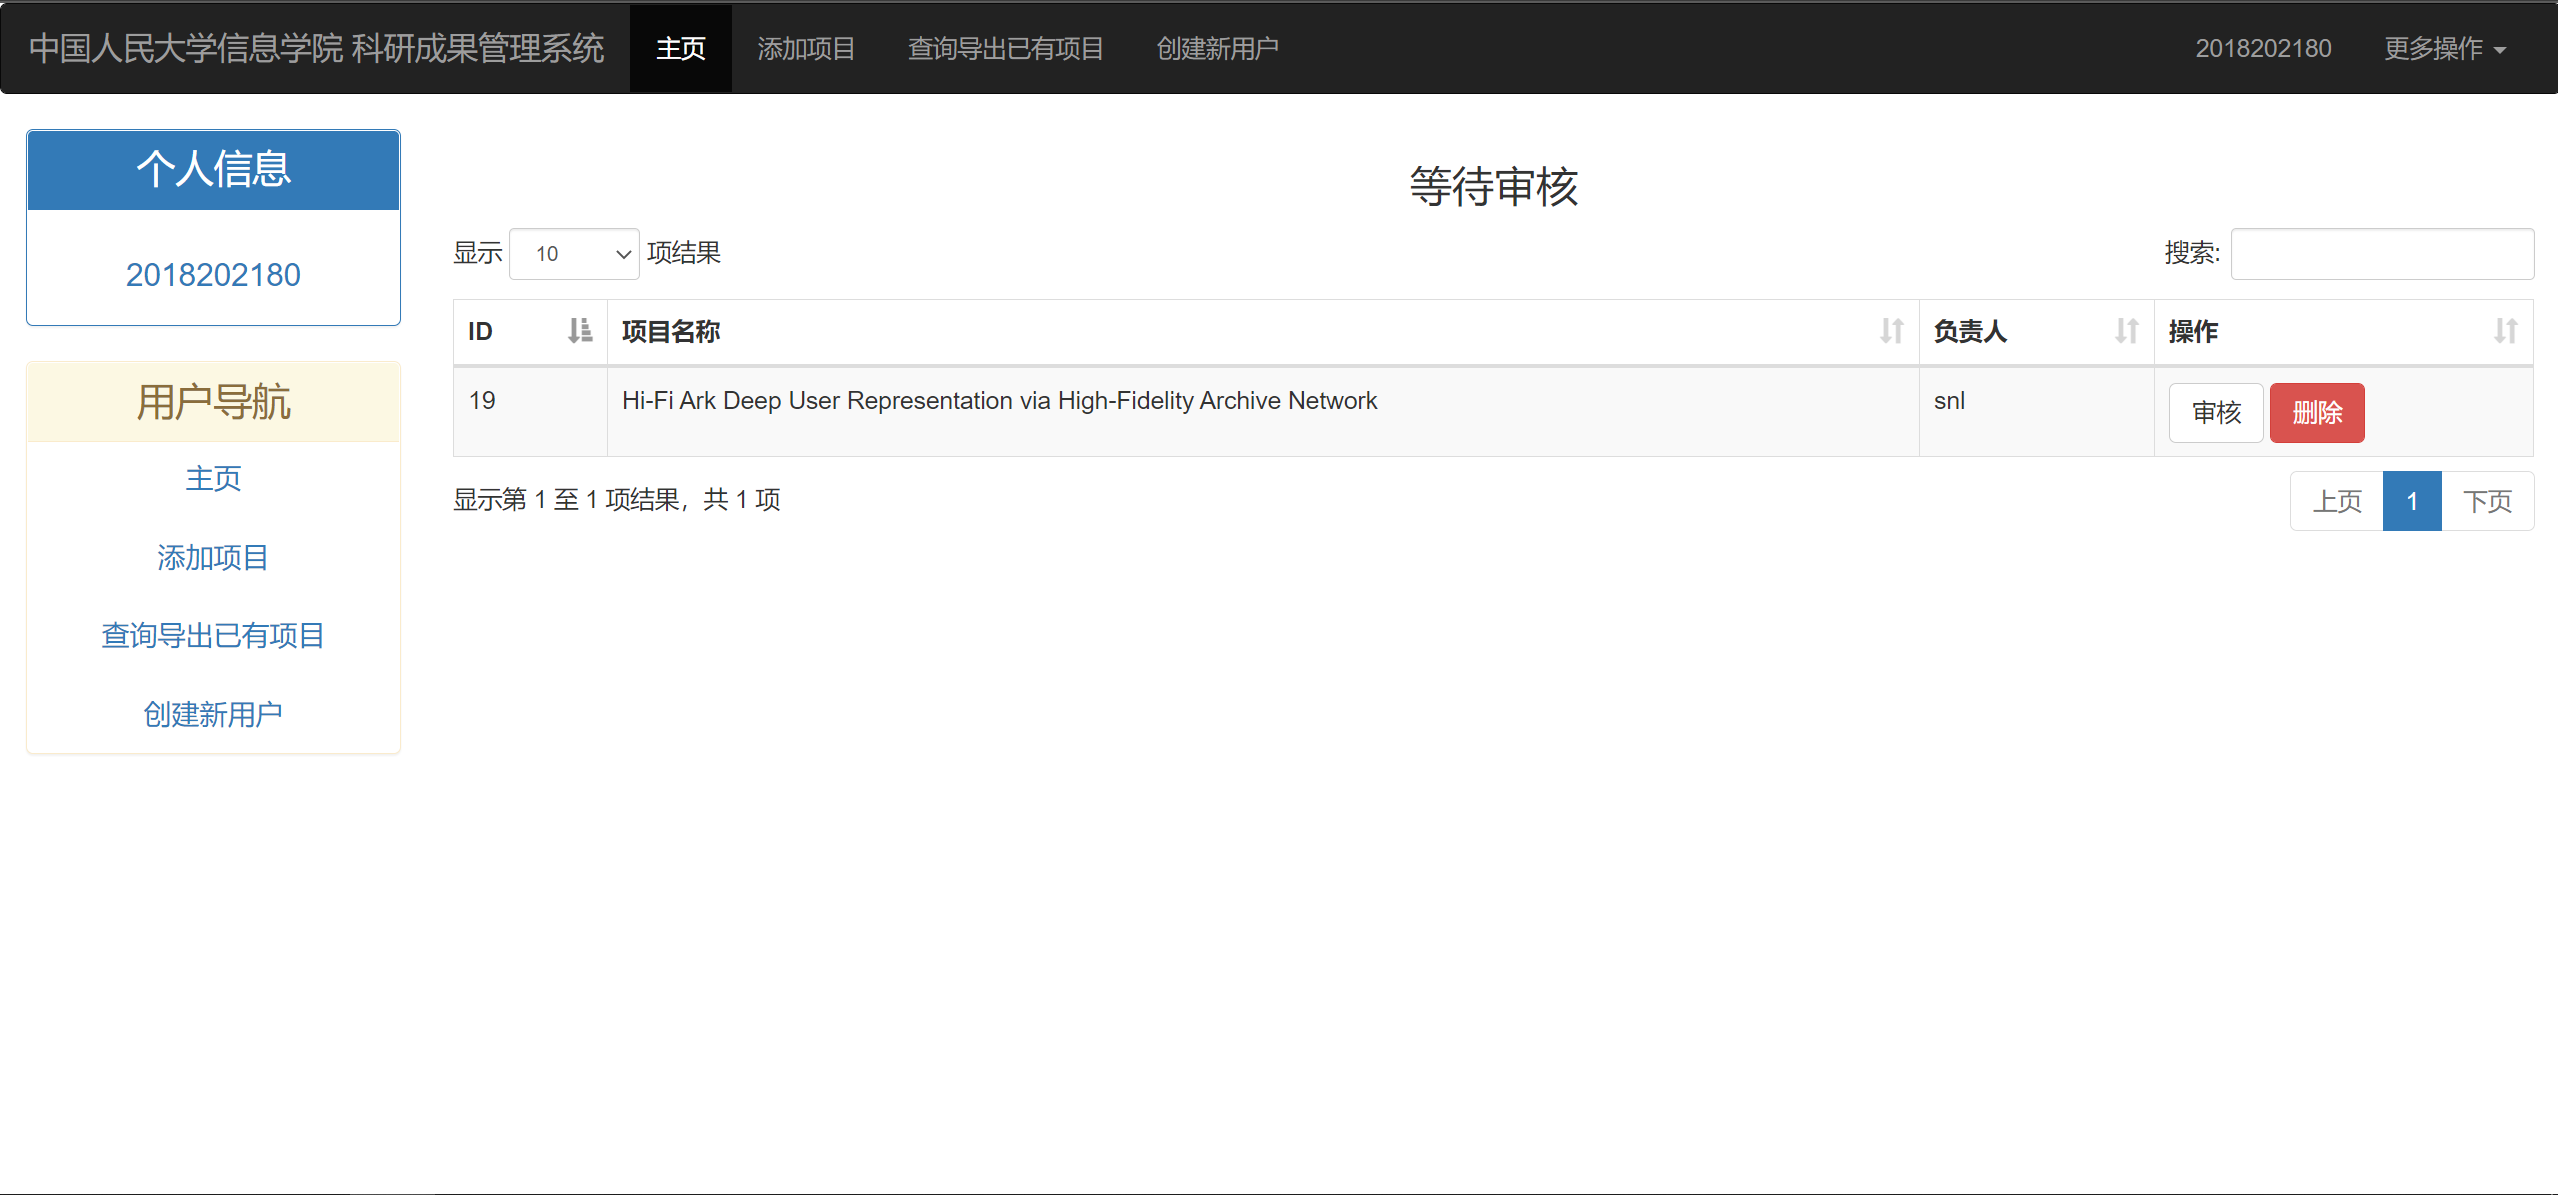The height and width of the screenshot is (1195, 2558).
Task: Select page 1 in pagination
Action: point(2411,501)
